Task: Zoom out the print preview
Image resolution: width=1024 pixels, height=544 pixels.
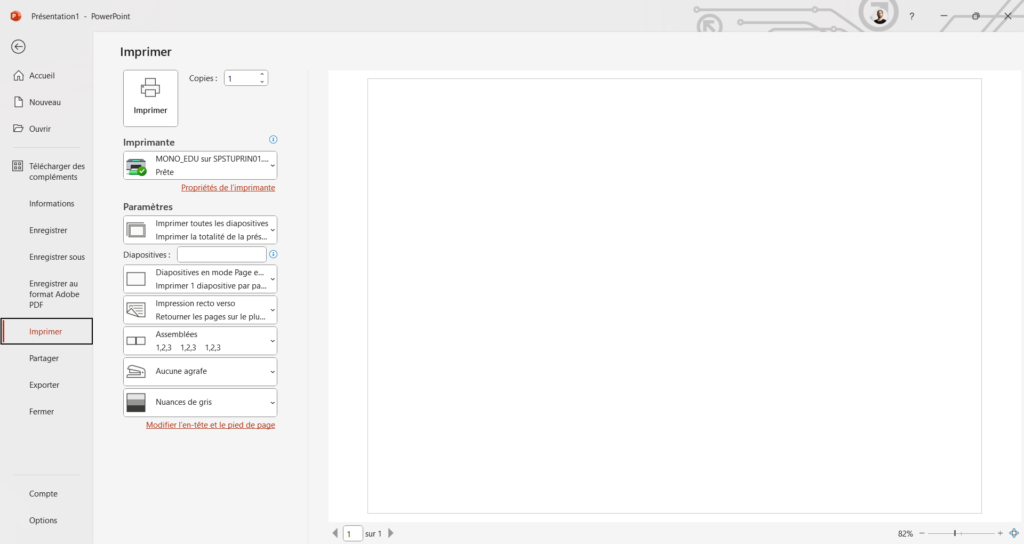Action: point(922,534)
